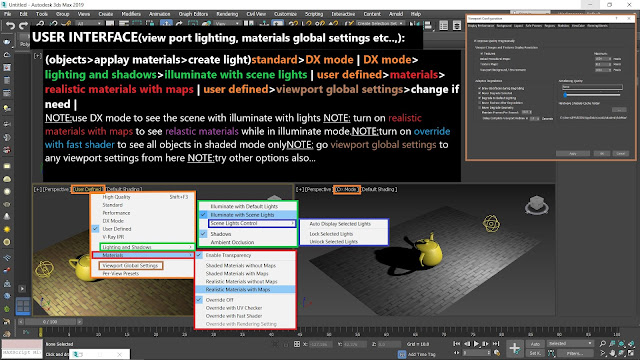640x360 pixels.
Task: Click the Layer Explorer icon in toolbar
Action: pyautogui.click(x=457, y=26)
